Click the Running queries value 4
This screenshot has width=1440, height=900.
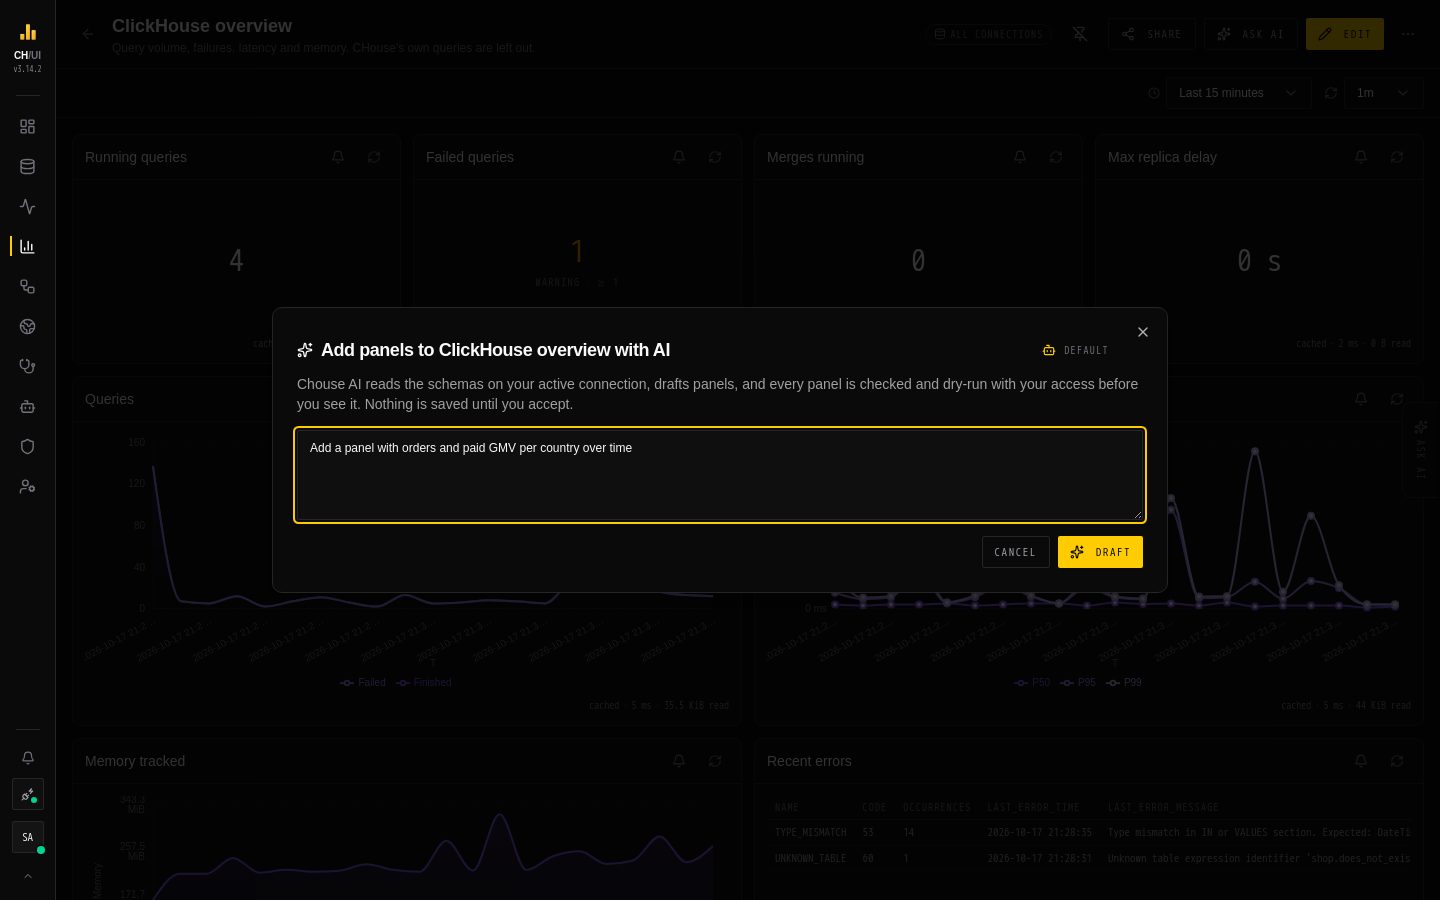point(236,260)
